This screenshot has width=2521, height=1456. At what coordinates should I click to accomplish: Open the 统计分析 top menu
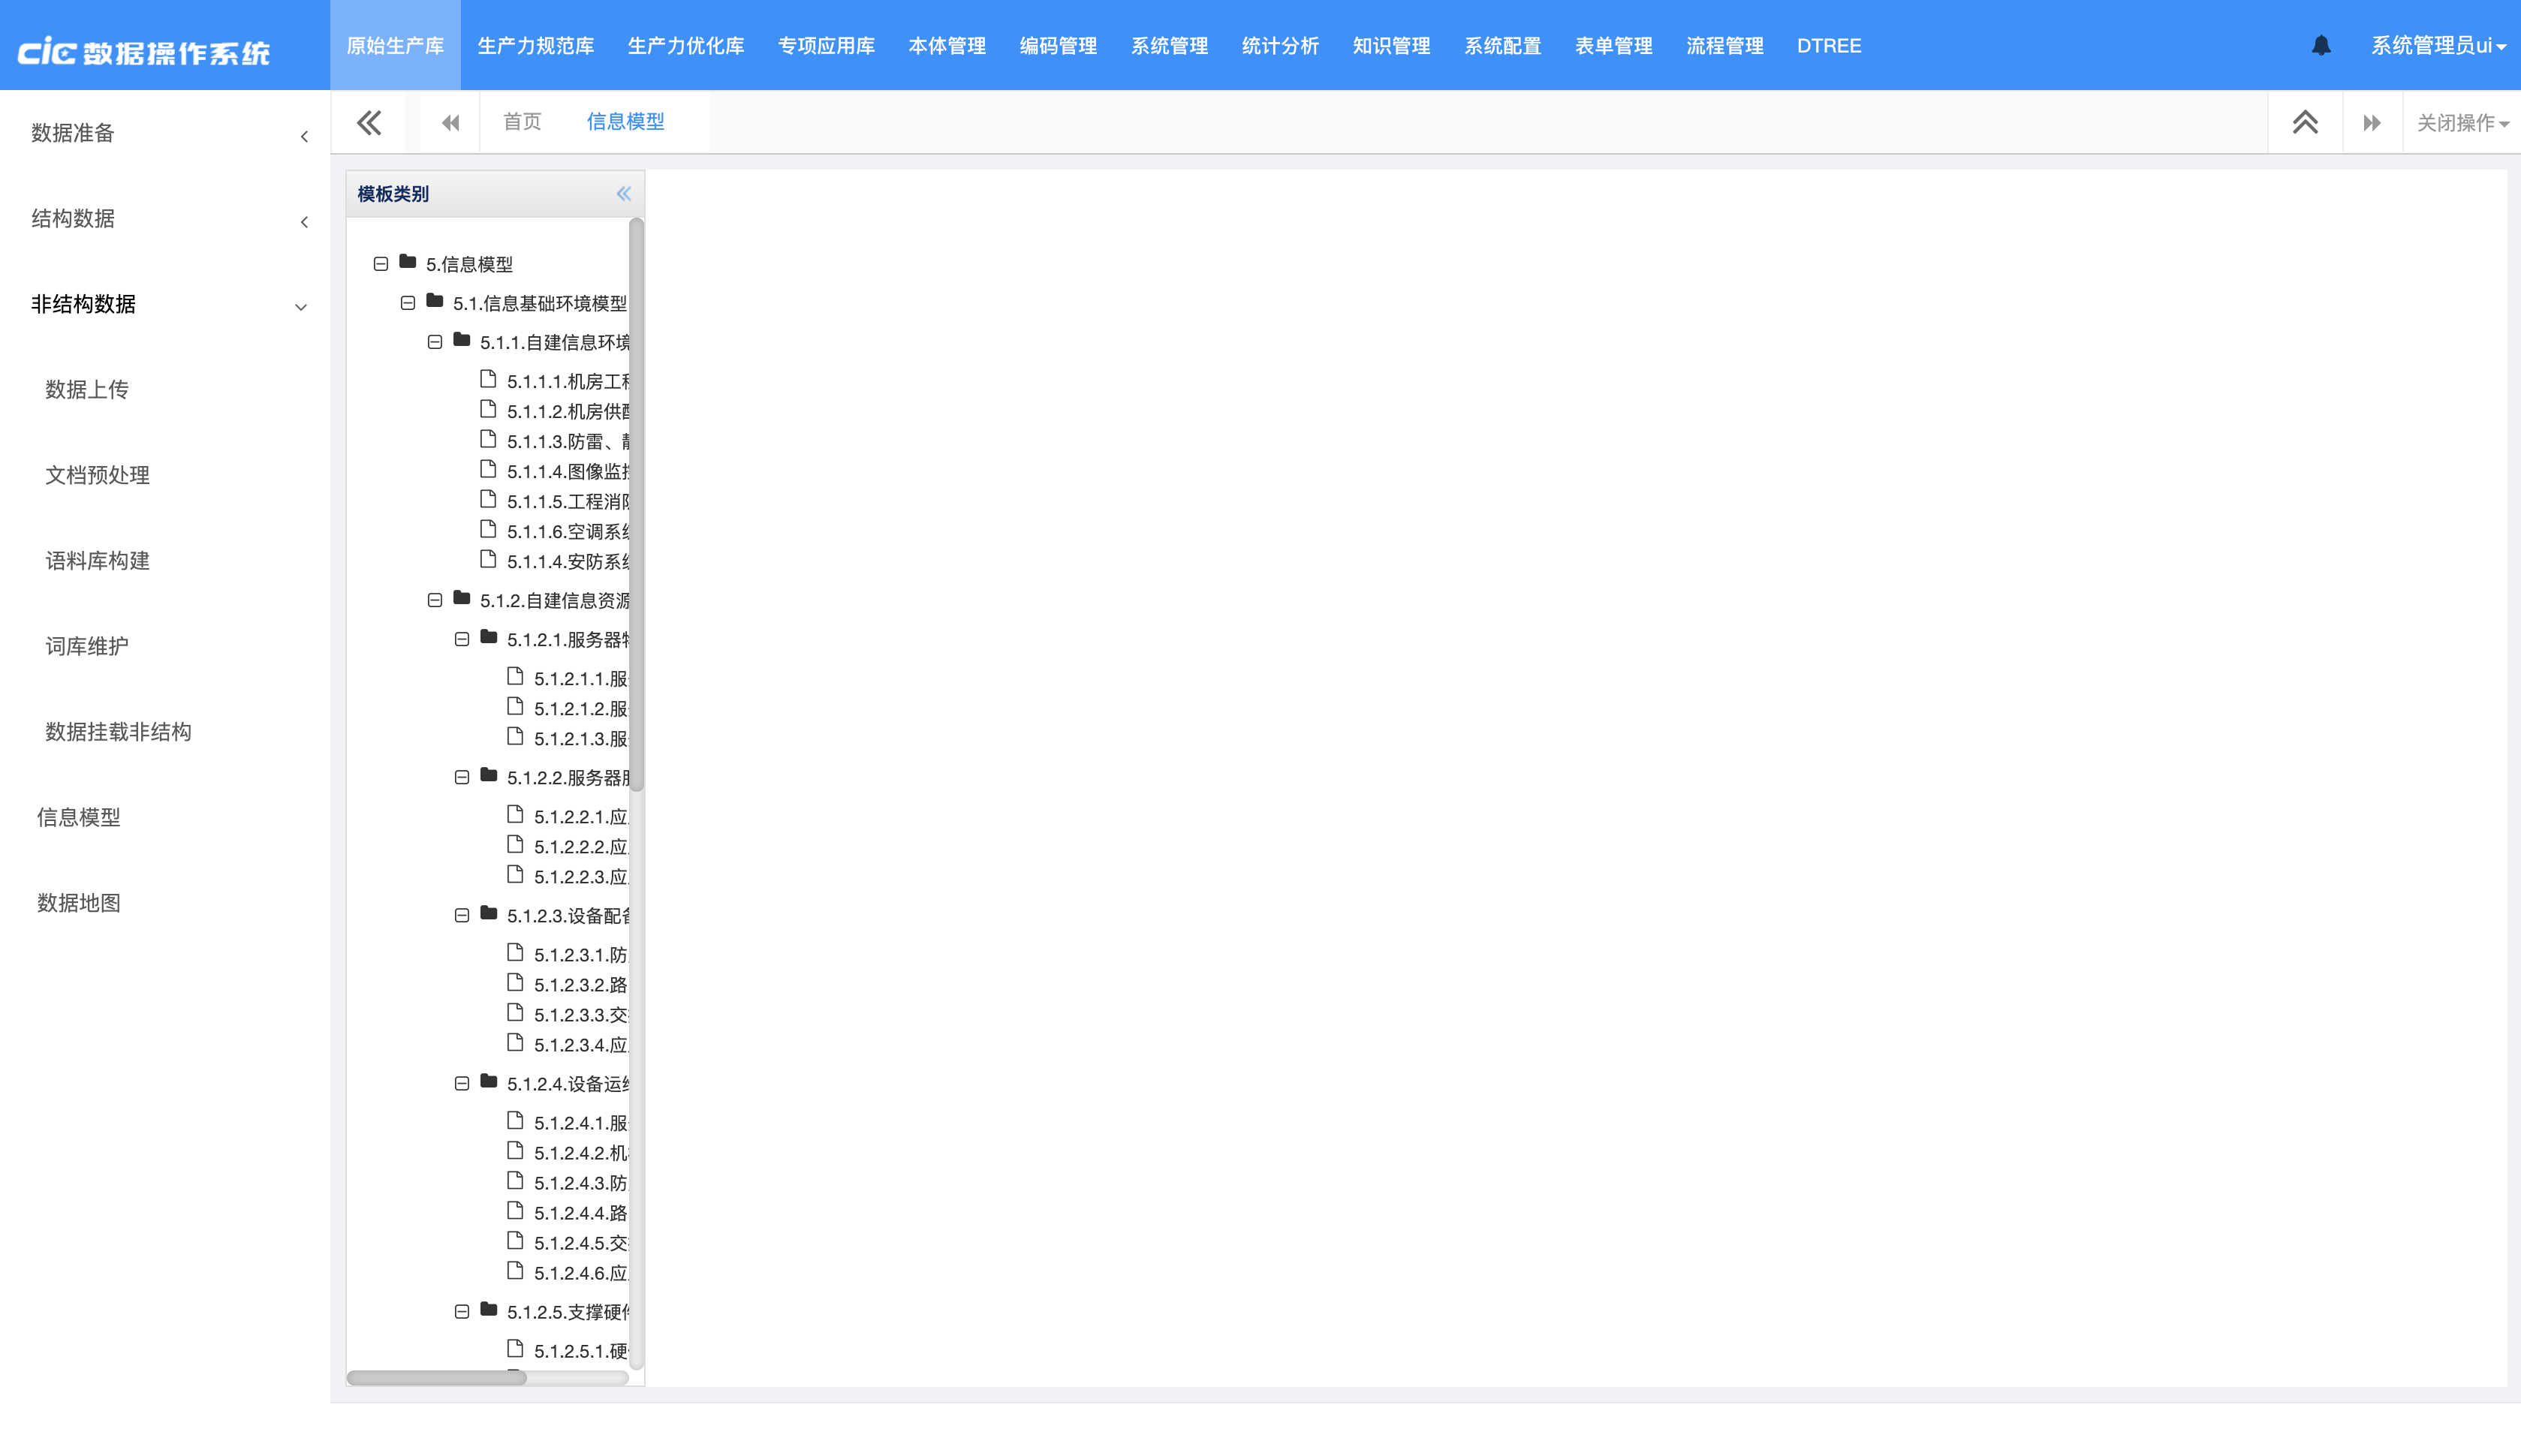[1279, 45]
